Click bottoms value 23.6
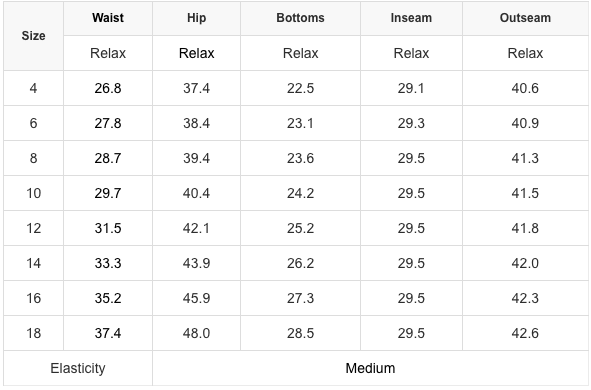The height and width of the screenshot is (390, 591). click(x=300, y=158)
